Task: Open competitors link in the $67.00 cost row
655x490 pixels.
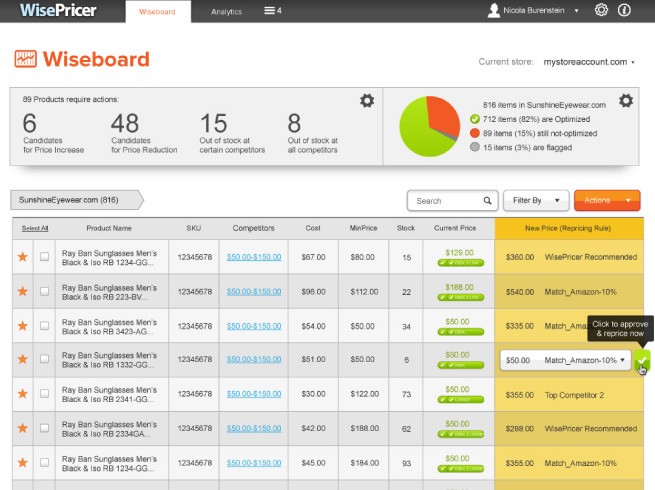Action: [x=254, y=257]
